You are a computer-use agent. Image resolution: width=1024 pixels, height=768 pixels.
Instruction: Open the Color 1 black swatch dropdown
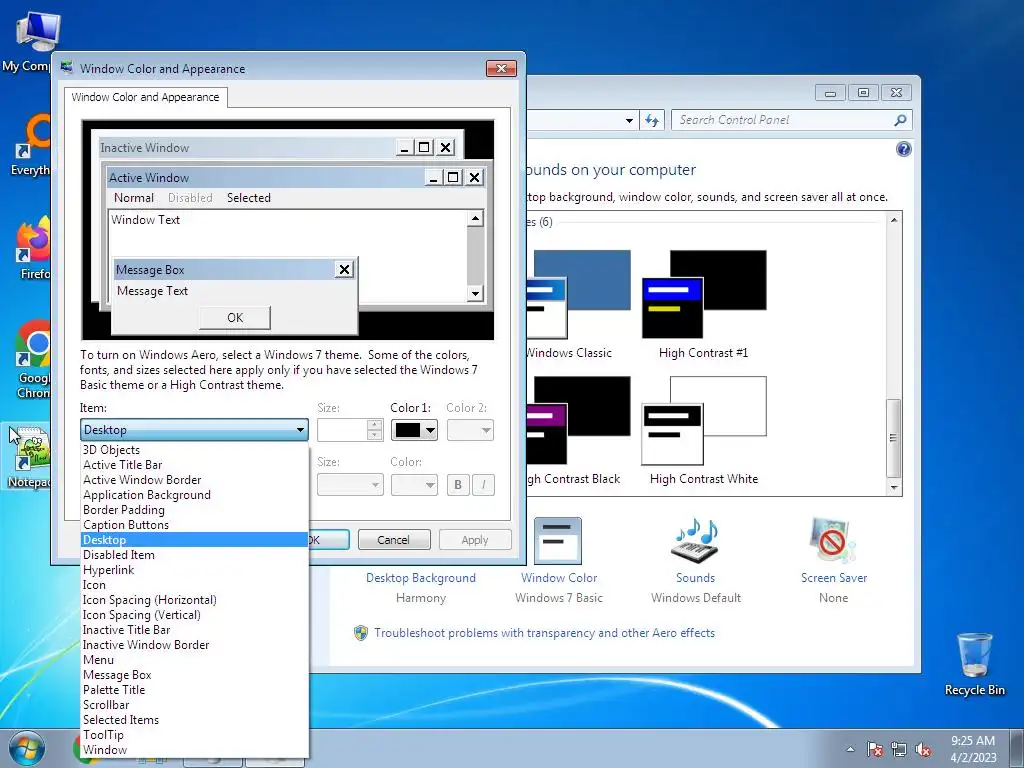click(x=414, y=430)
